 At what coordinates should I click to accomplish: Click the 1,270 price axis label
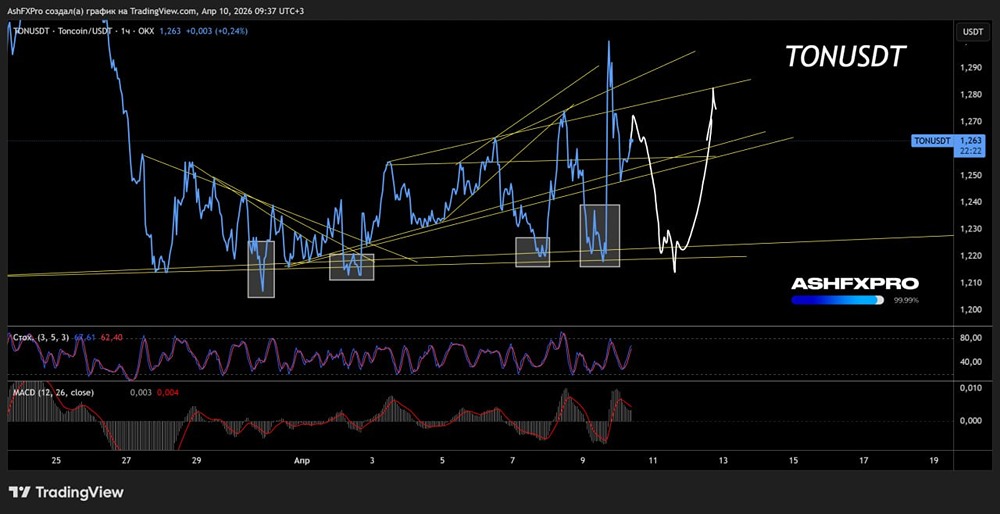coord(969,122)
